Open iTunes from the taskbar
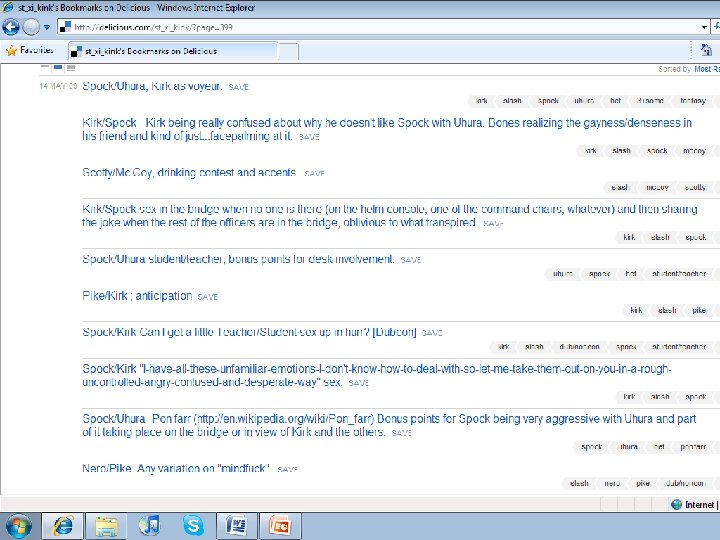The width and height of the screenshot is (720, 540). coord(149,526)
